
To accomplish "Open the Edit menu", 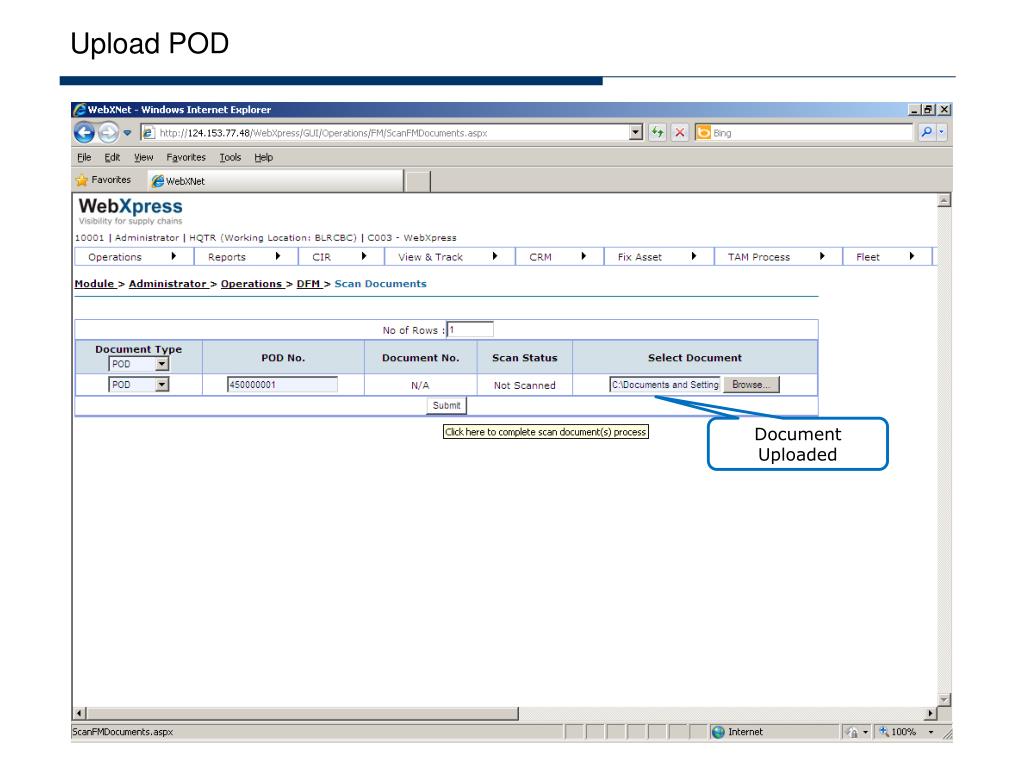I will click(112, 157).
